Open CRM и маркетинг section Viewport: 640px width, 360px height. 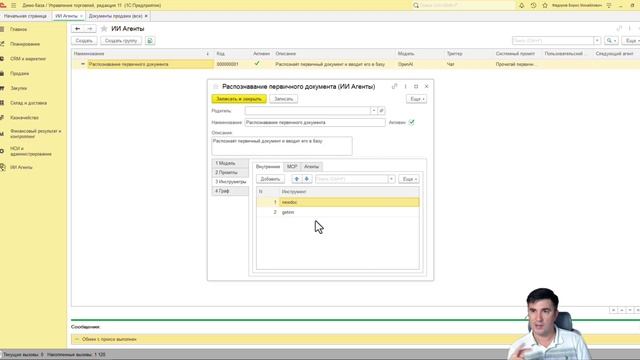28,59
